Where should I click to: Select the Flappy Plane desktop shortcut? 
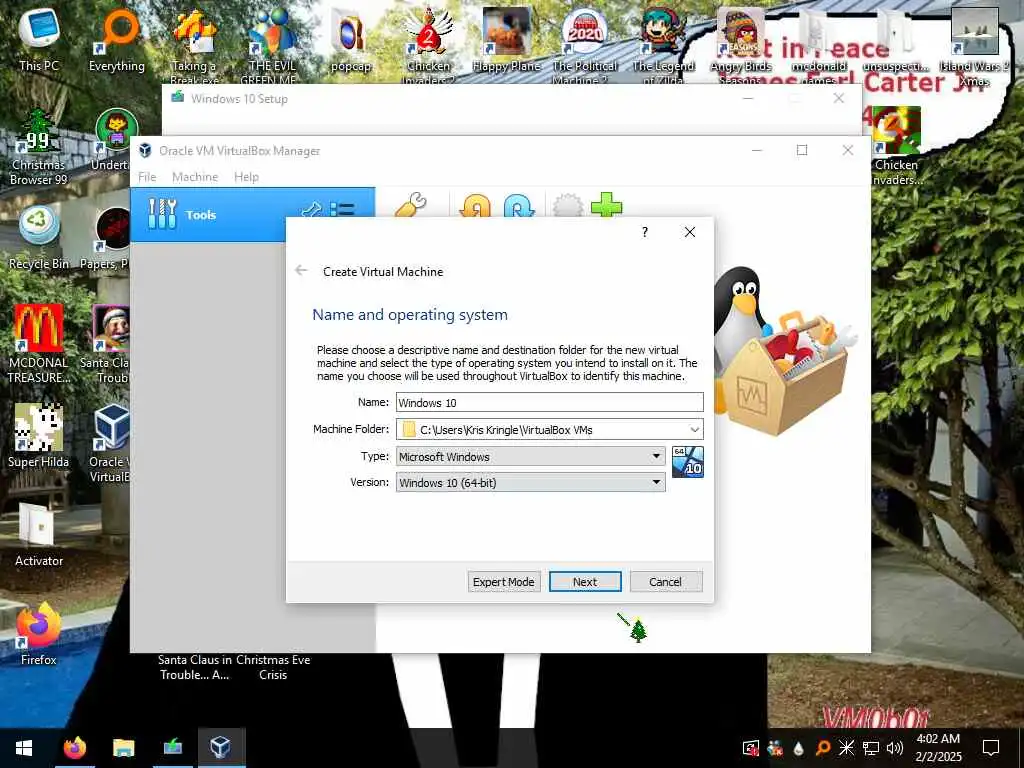(x=506, y=40)
